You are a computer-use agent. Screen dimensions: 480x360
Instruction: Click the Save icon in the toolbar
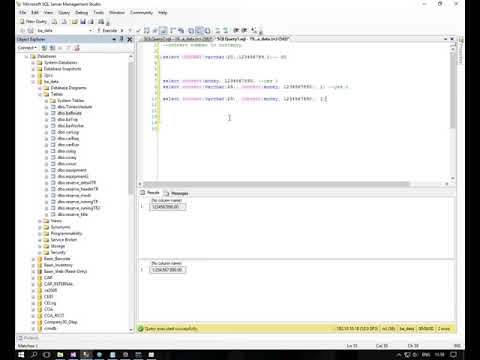(x=83, y=22)
